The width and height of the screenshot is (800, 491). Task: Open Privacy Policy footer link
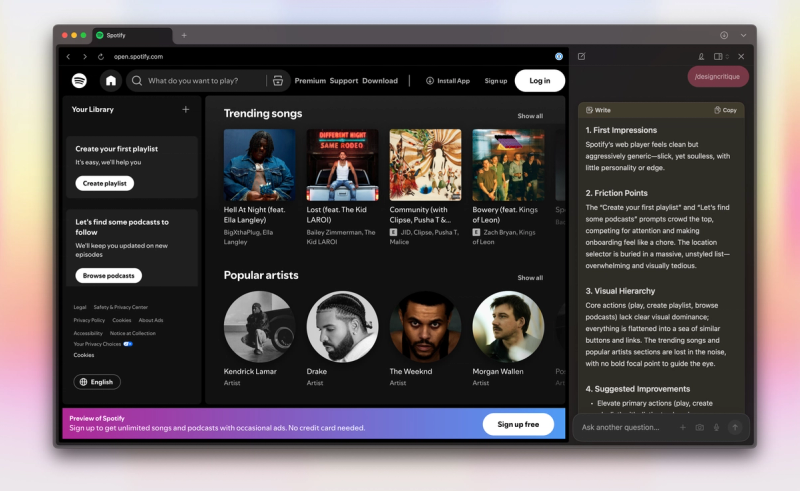click(x=89, y=320)
